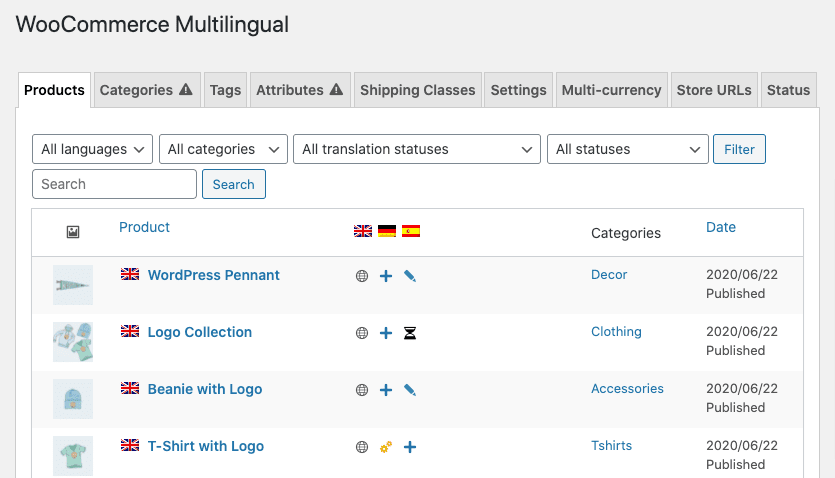Add German translation for Beanie with Logo
Image resolution: width=835 pixels, height=478 pixels.
386,390
